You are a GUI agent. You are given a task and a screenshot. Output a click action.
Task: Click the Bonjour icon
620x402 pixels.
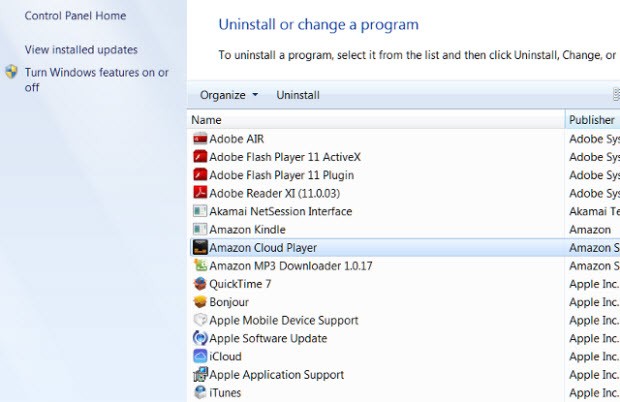tap(200, 302)
